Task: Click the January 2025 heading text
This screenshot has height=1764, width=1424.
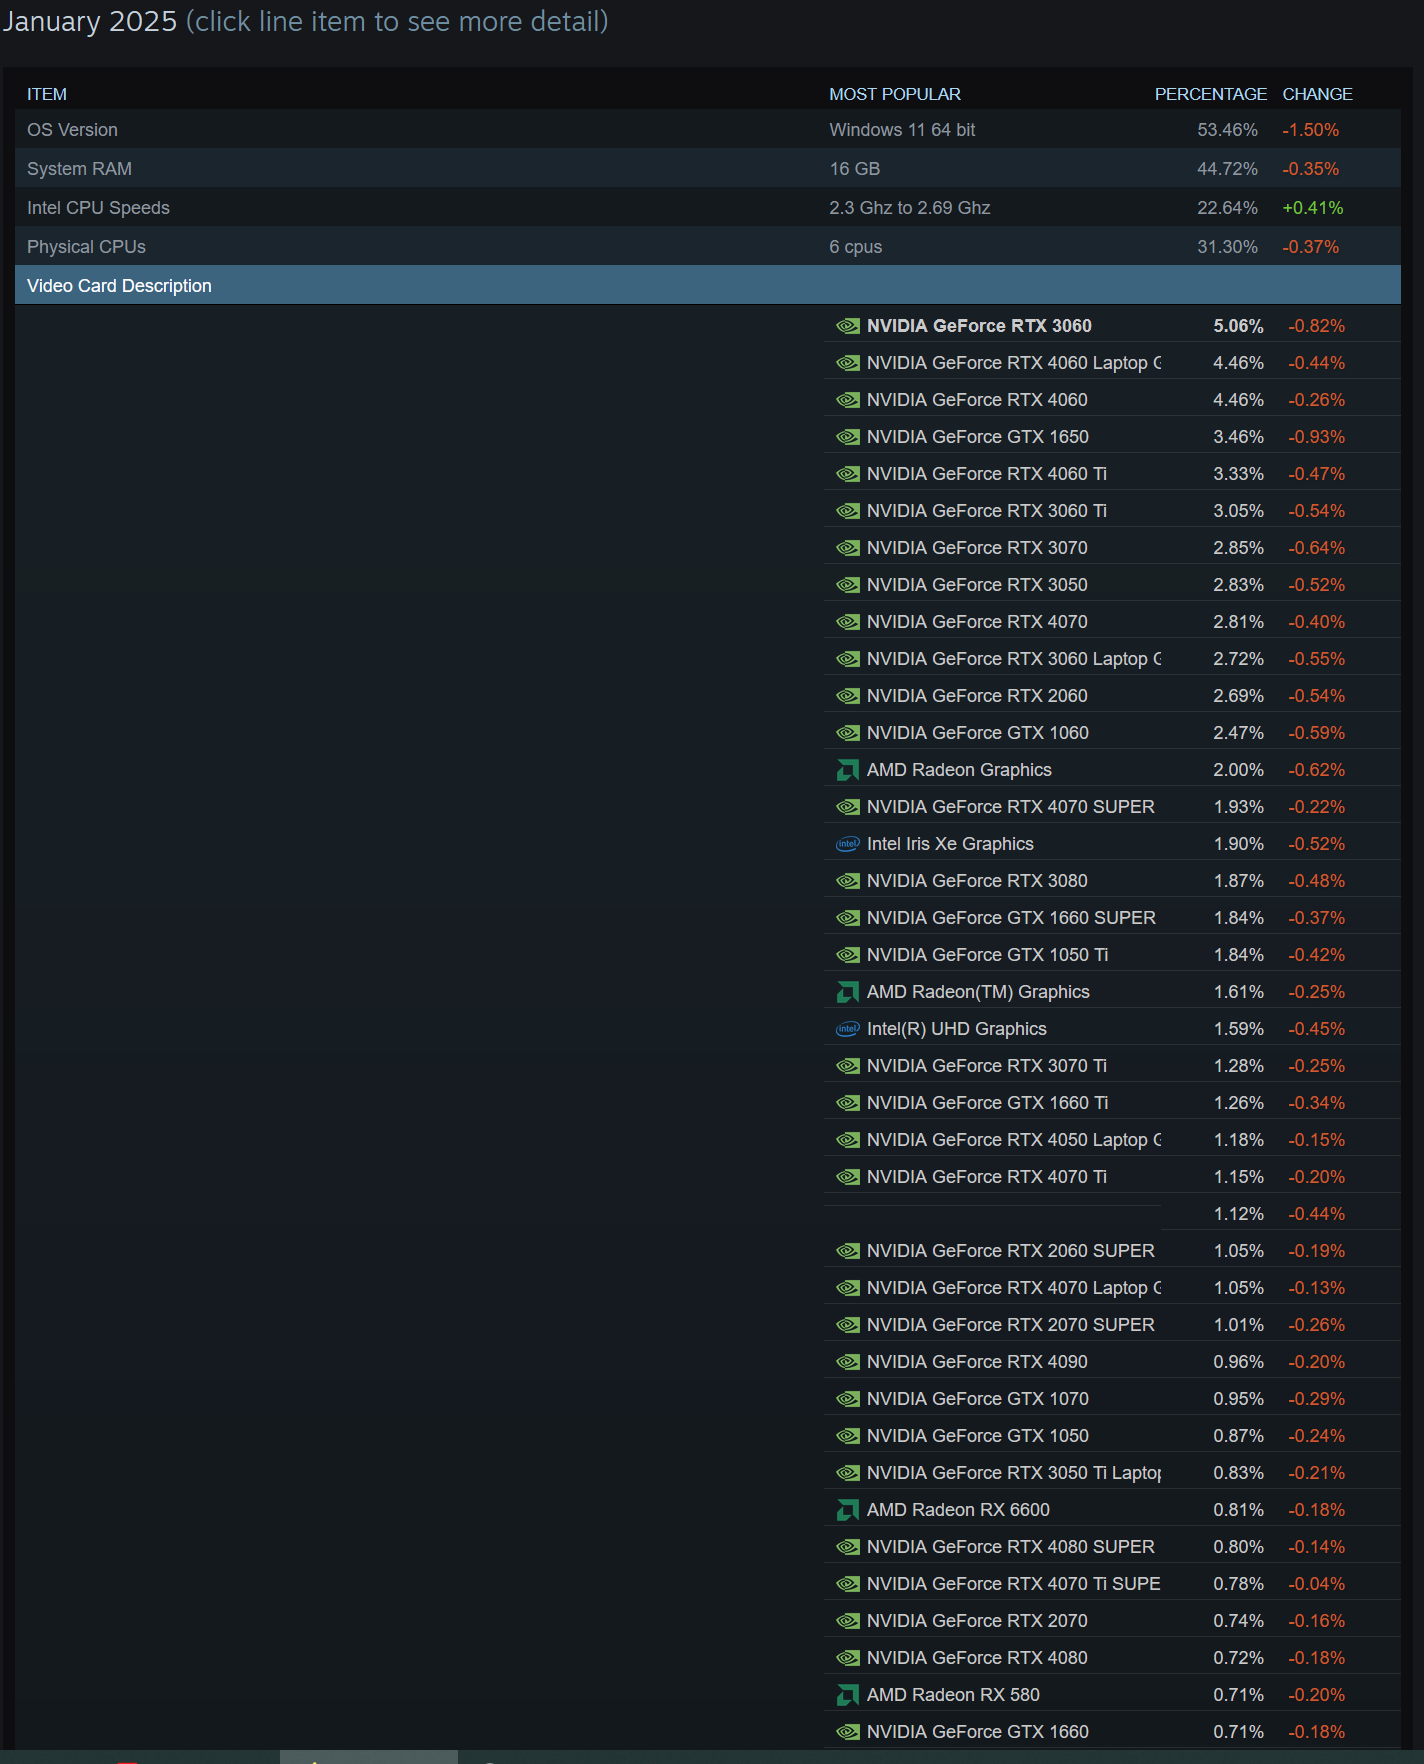Action: (x=89, y=21)
